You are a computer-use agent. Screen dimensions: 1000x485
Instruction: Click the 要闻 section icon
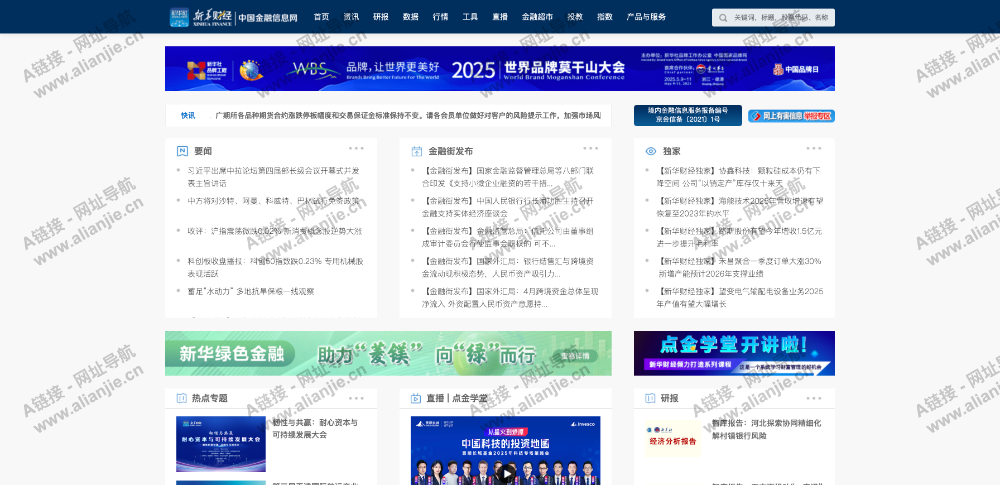(182, 151)
